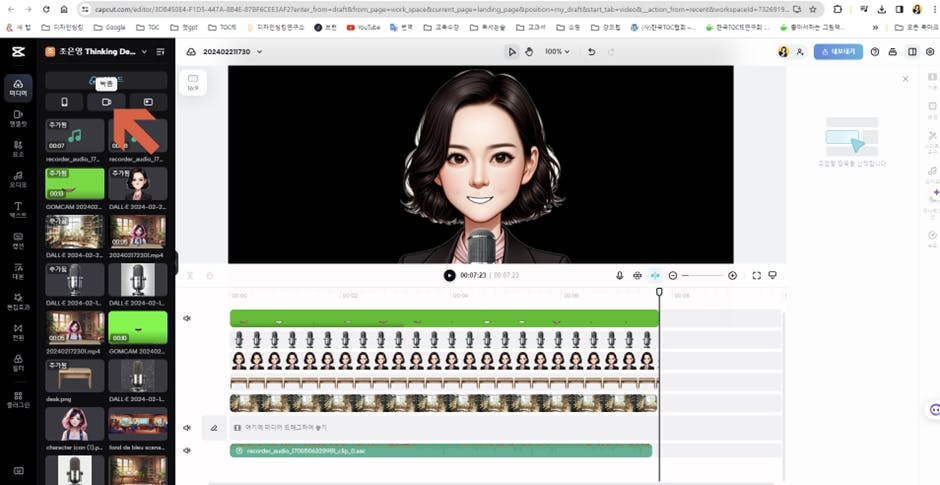The image size is (940, 485).
Task: Click the screen recording icon
Action: click(x=148, y=102)
